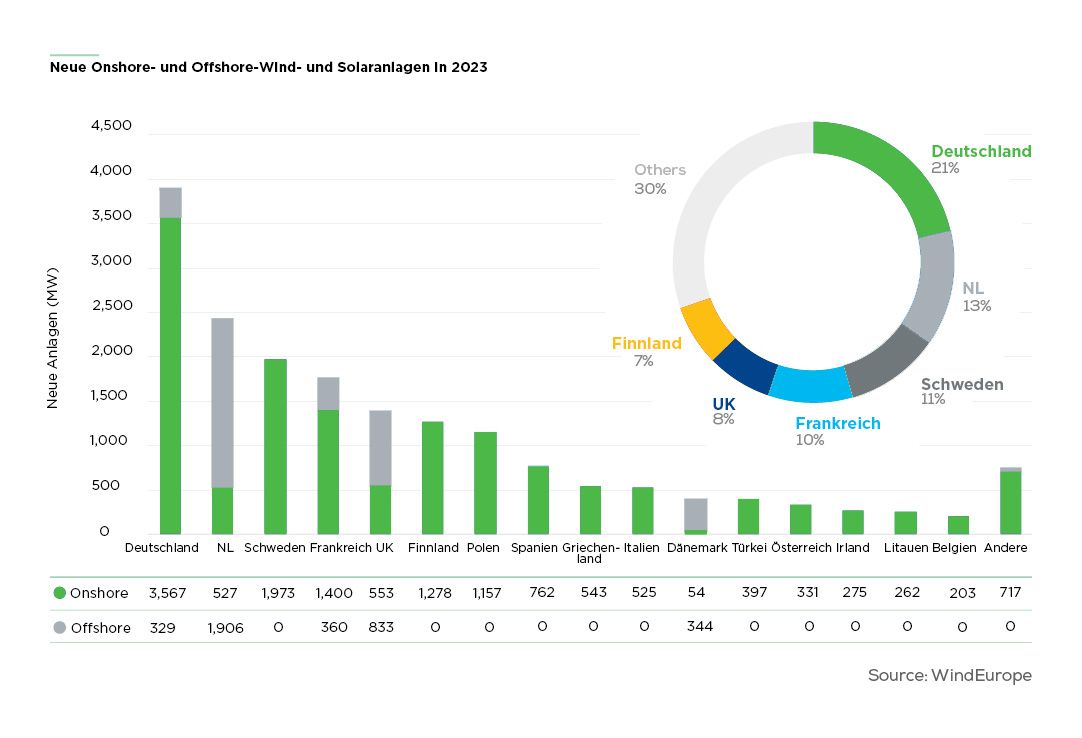Click the Onshore value 397

(x=754, y=592)
